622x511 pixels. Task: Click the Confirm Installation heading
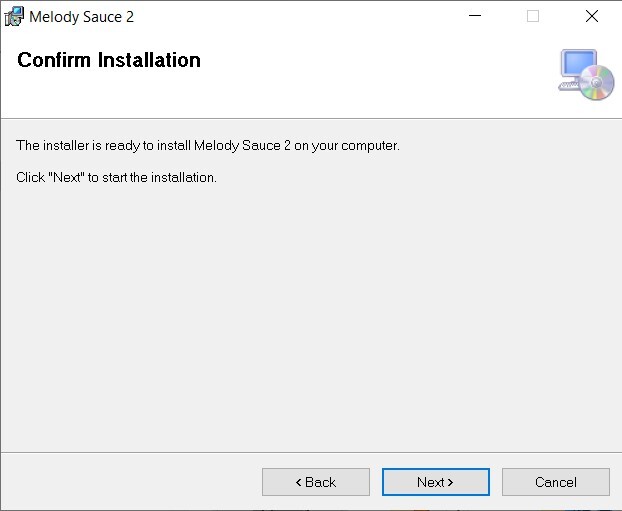point(109,60)
